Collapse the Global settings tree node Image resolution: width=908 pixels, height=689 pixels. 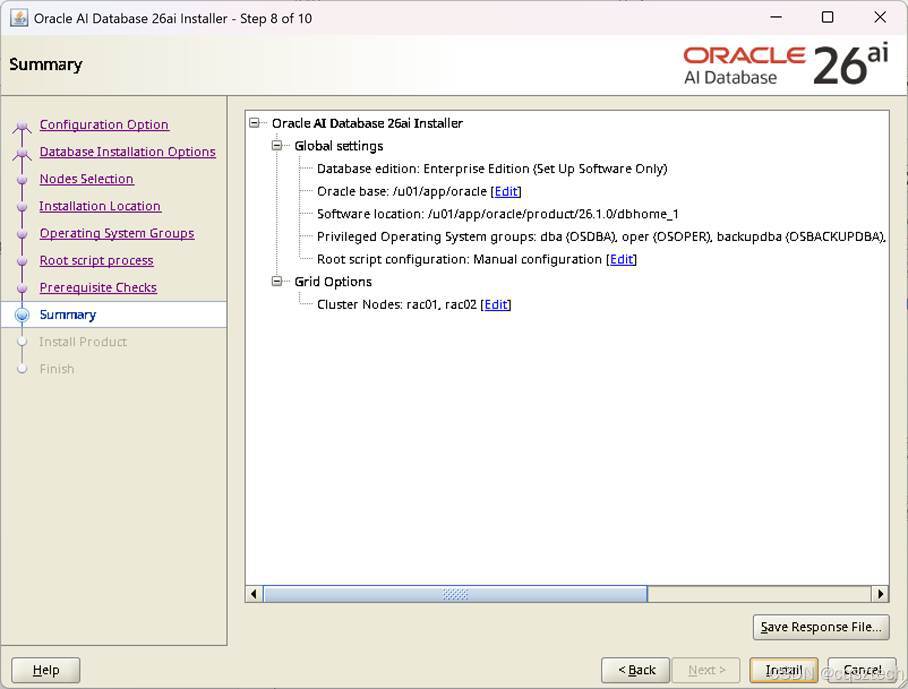pos(277,145)
